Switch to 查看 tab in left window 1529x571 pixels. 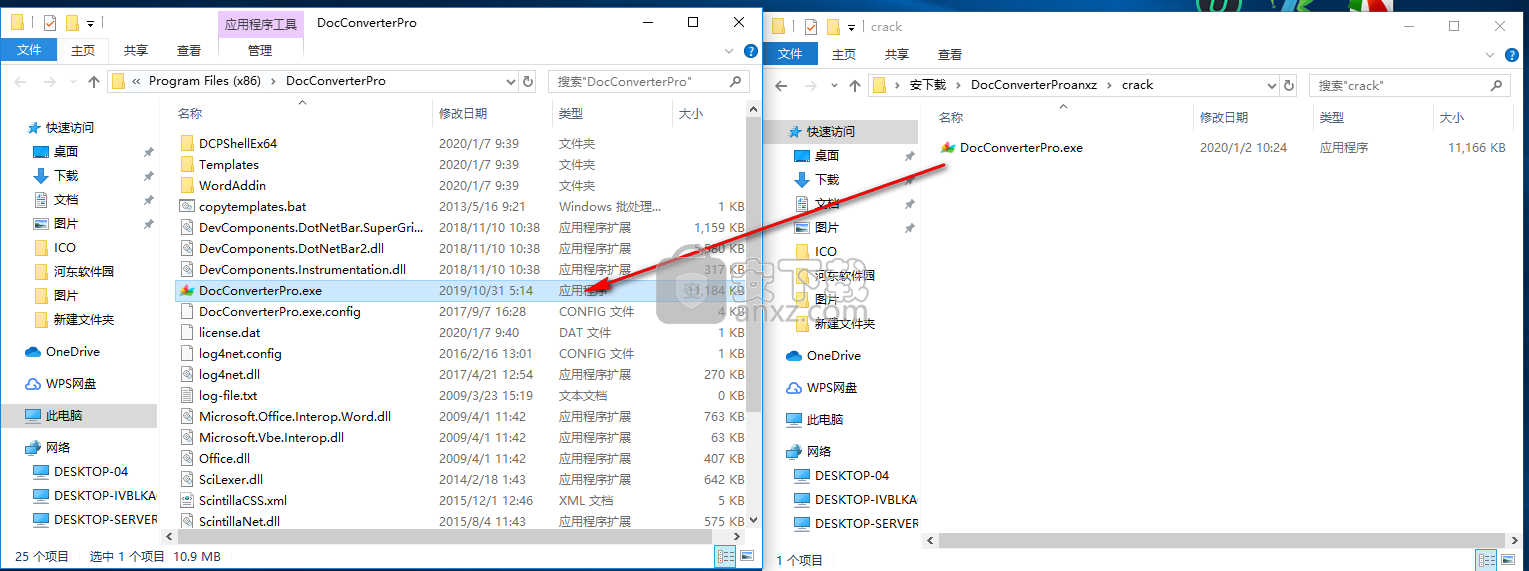click(x=189, y=51)
